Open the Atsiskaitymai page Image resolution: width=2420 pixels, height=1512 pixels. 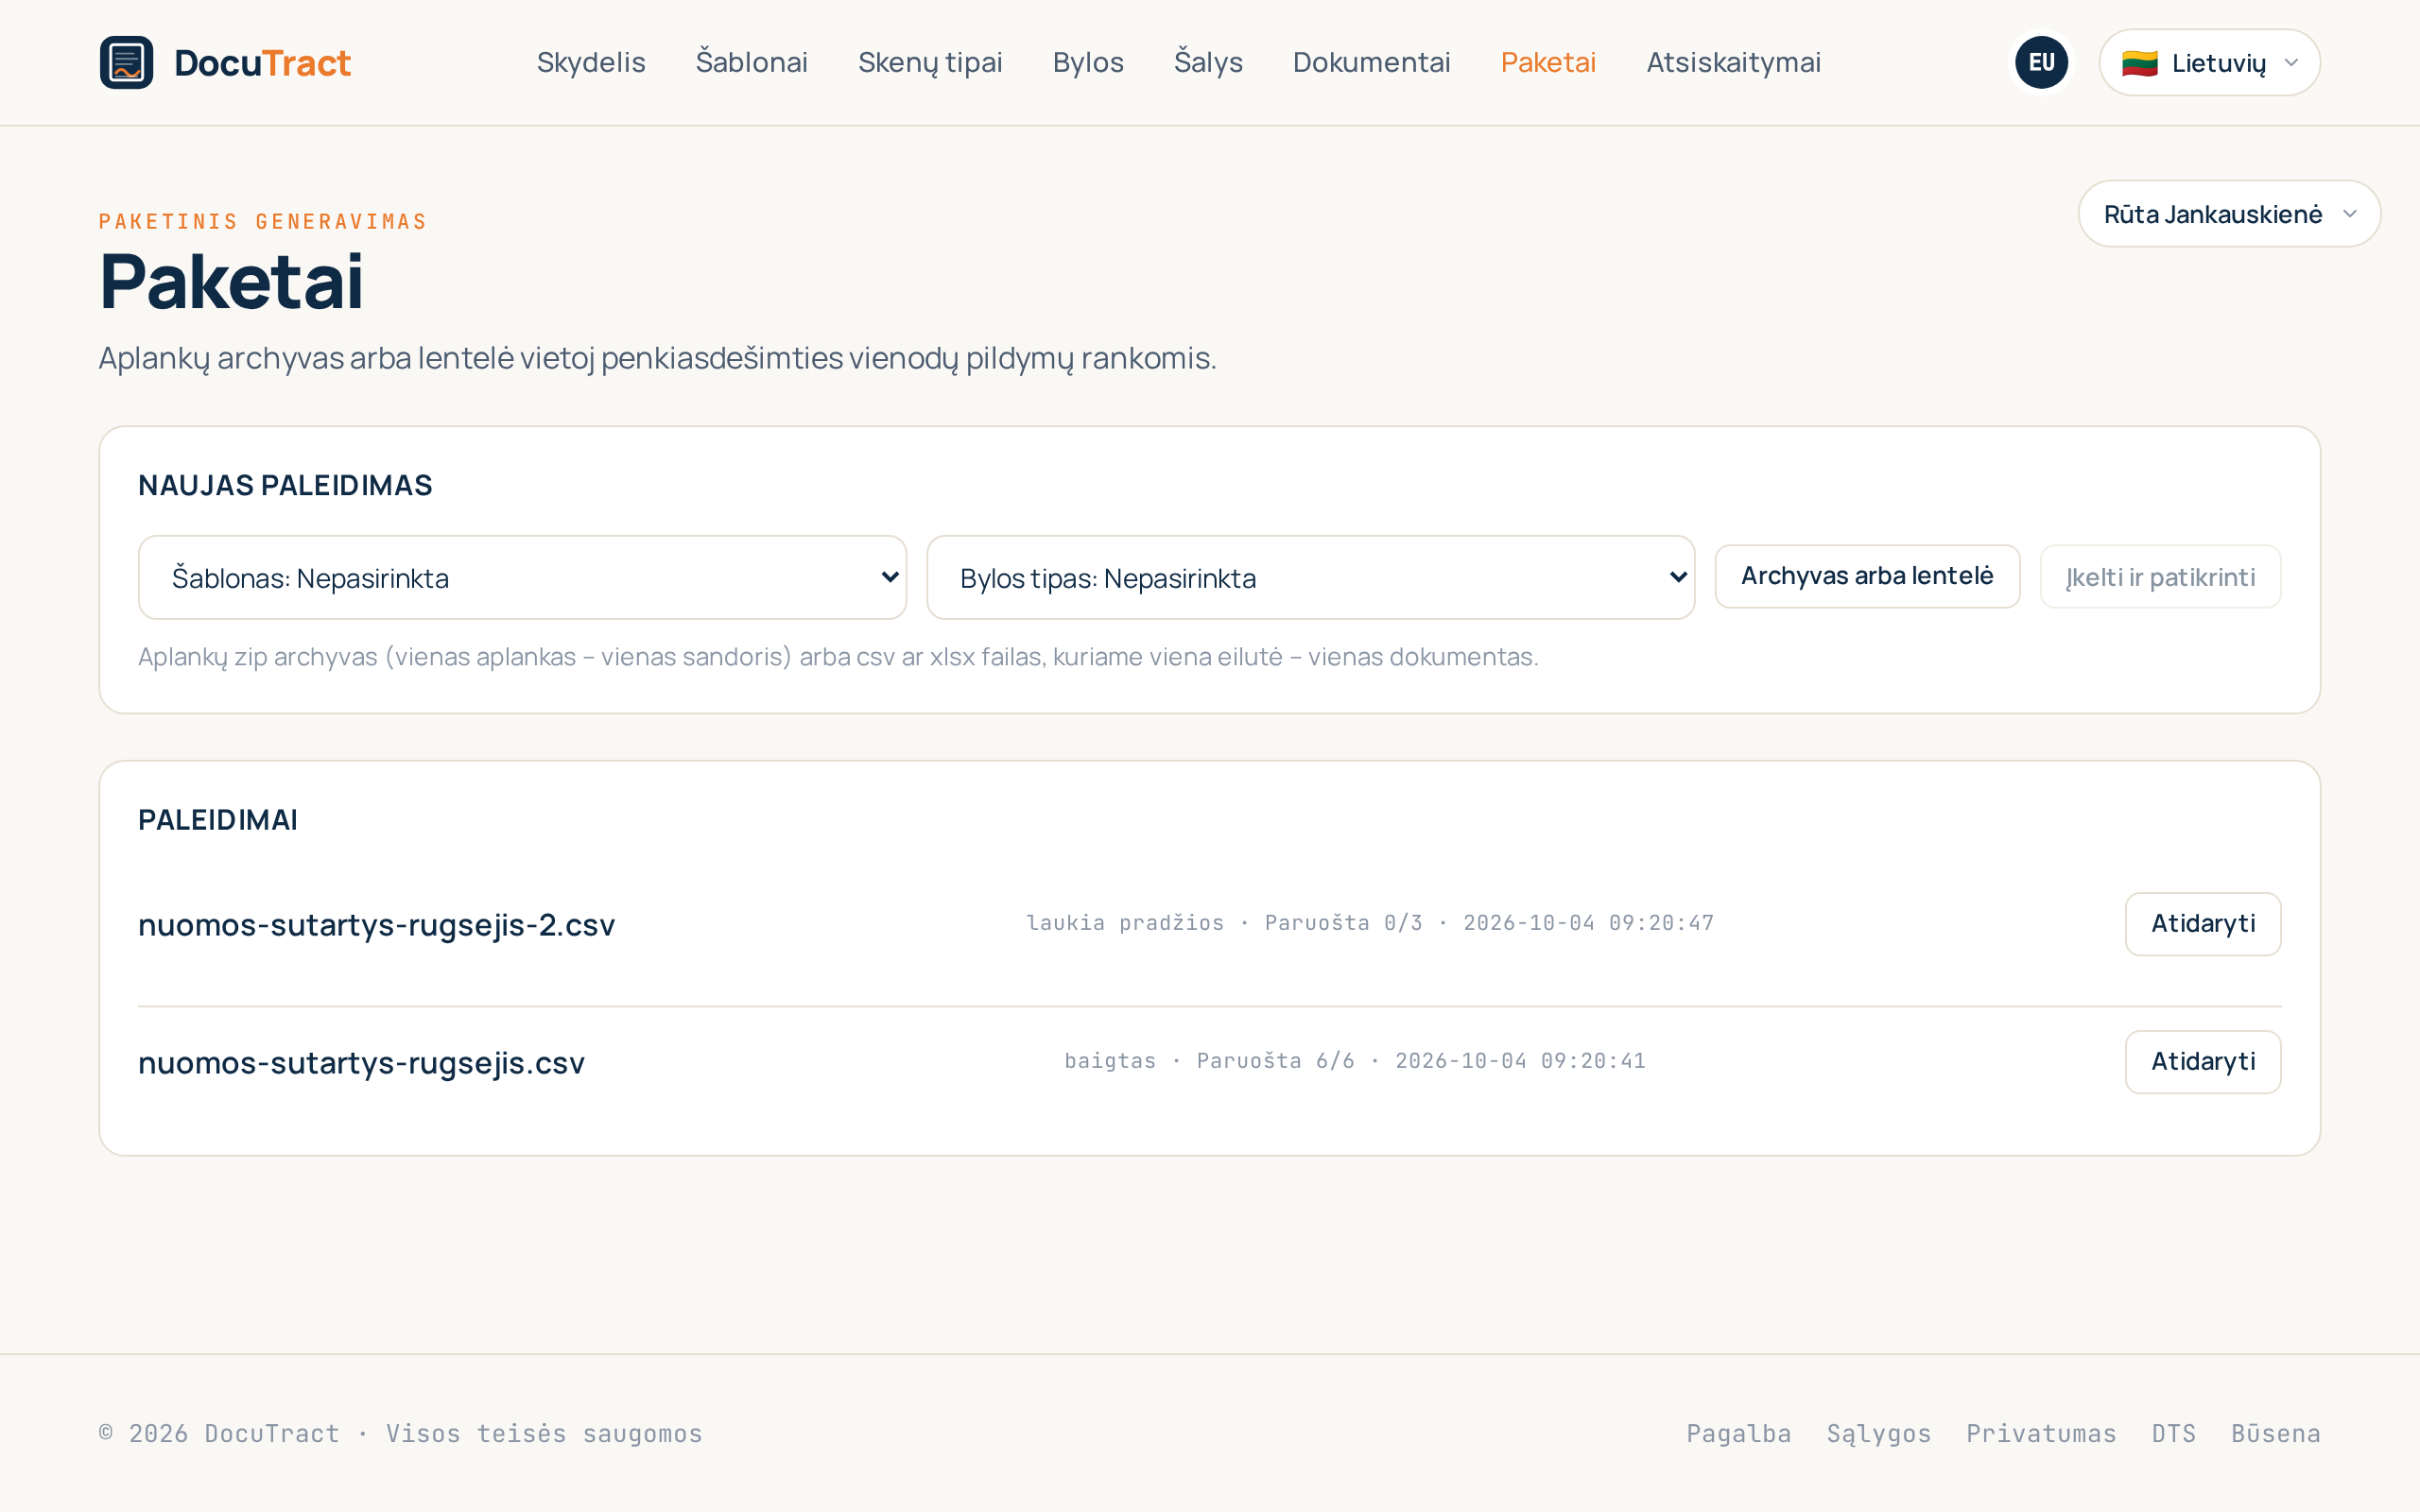[1733, 62]
